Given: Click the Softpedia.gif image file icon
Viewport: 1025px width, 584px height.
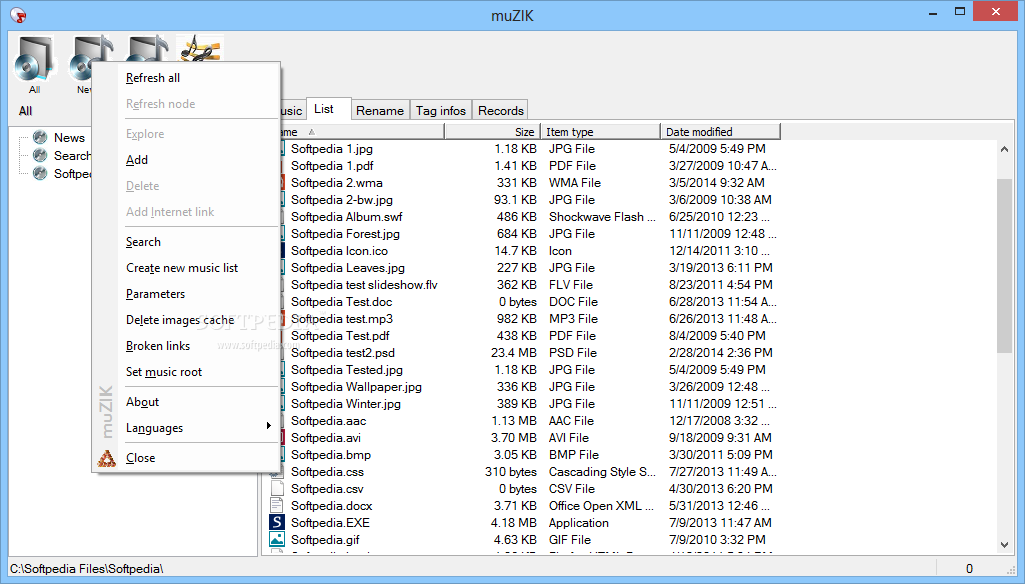Looking at the screenshot, I should [277, 539].
